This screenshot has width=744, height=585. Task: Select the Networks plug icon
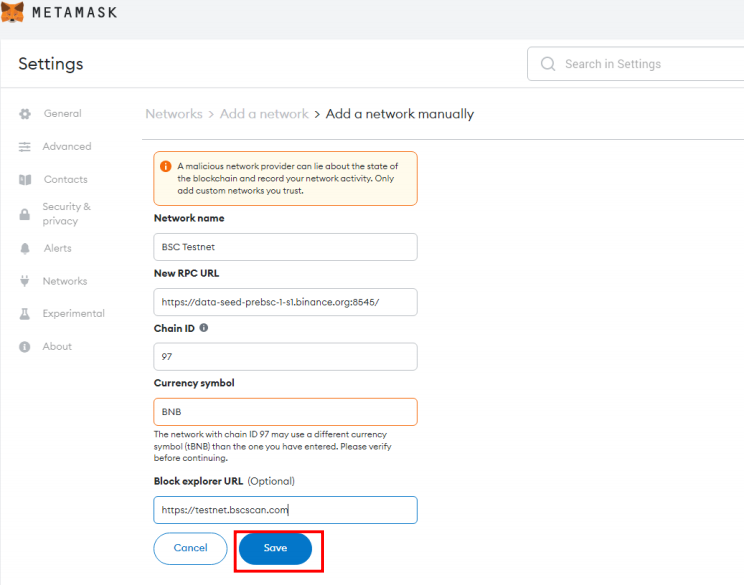point(25,281)
